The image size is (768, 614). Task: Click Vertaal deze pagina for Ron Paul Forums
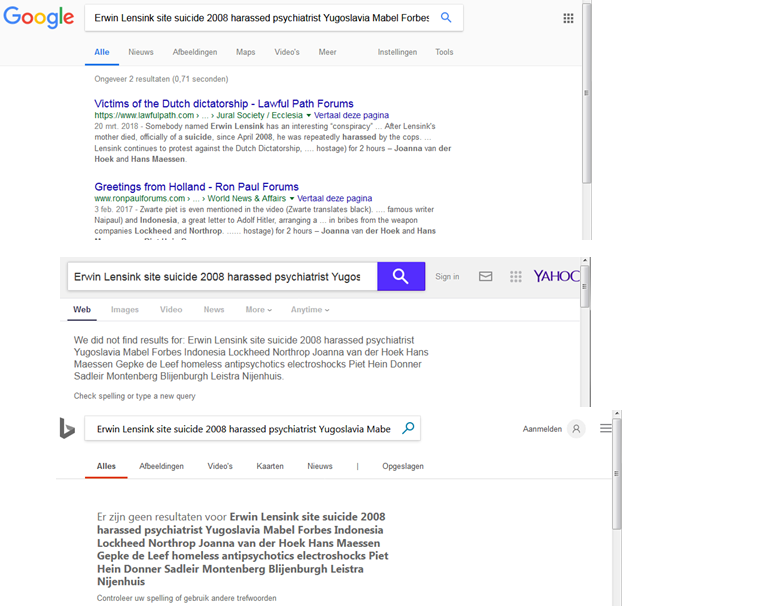pyautogui.click(x=335, y=198)
